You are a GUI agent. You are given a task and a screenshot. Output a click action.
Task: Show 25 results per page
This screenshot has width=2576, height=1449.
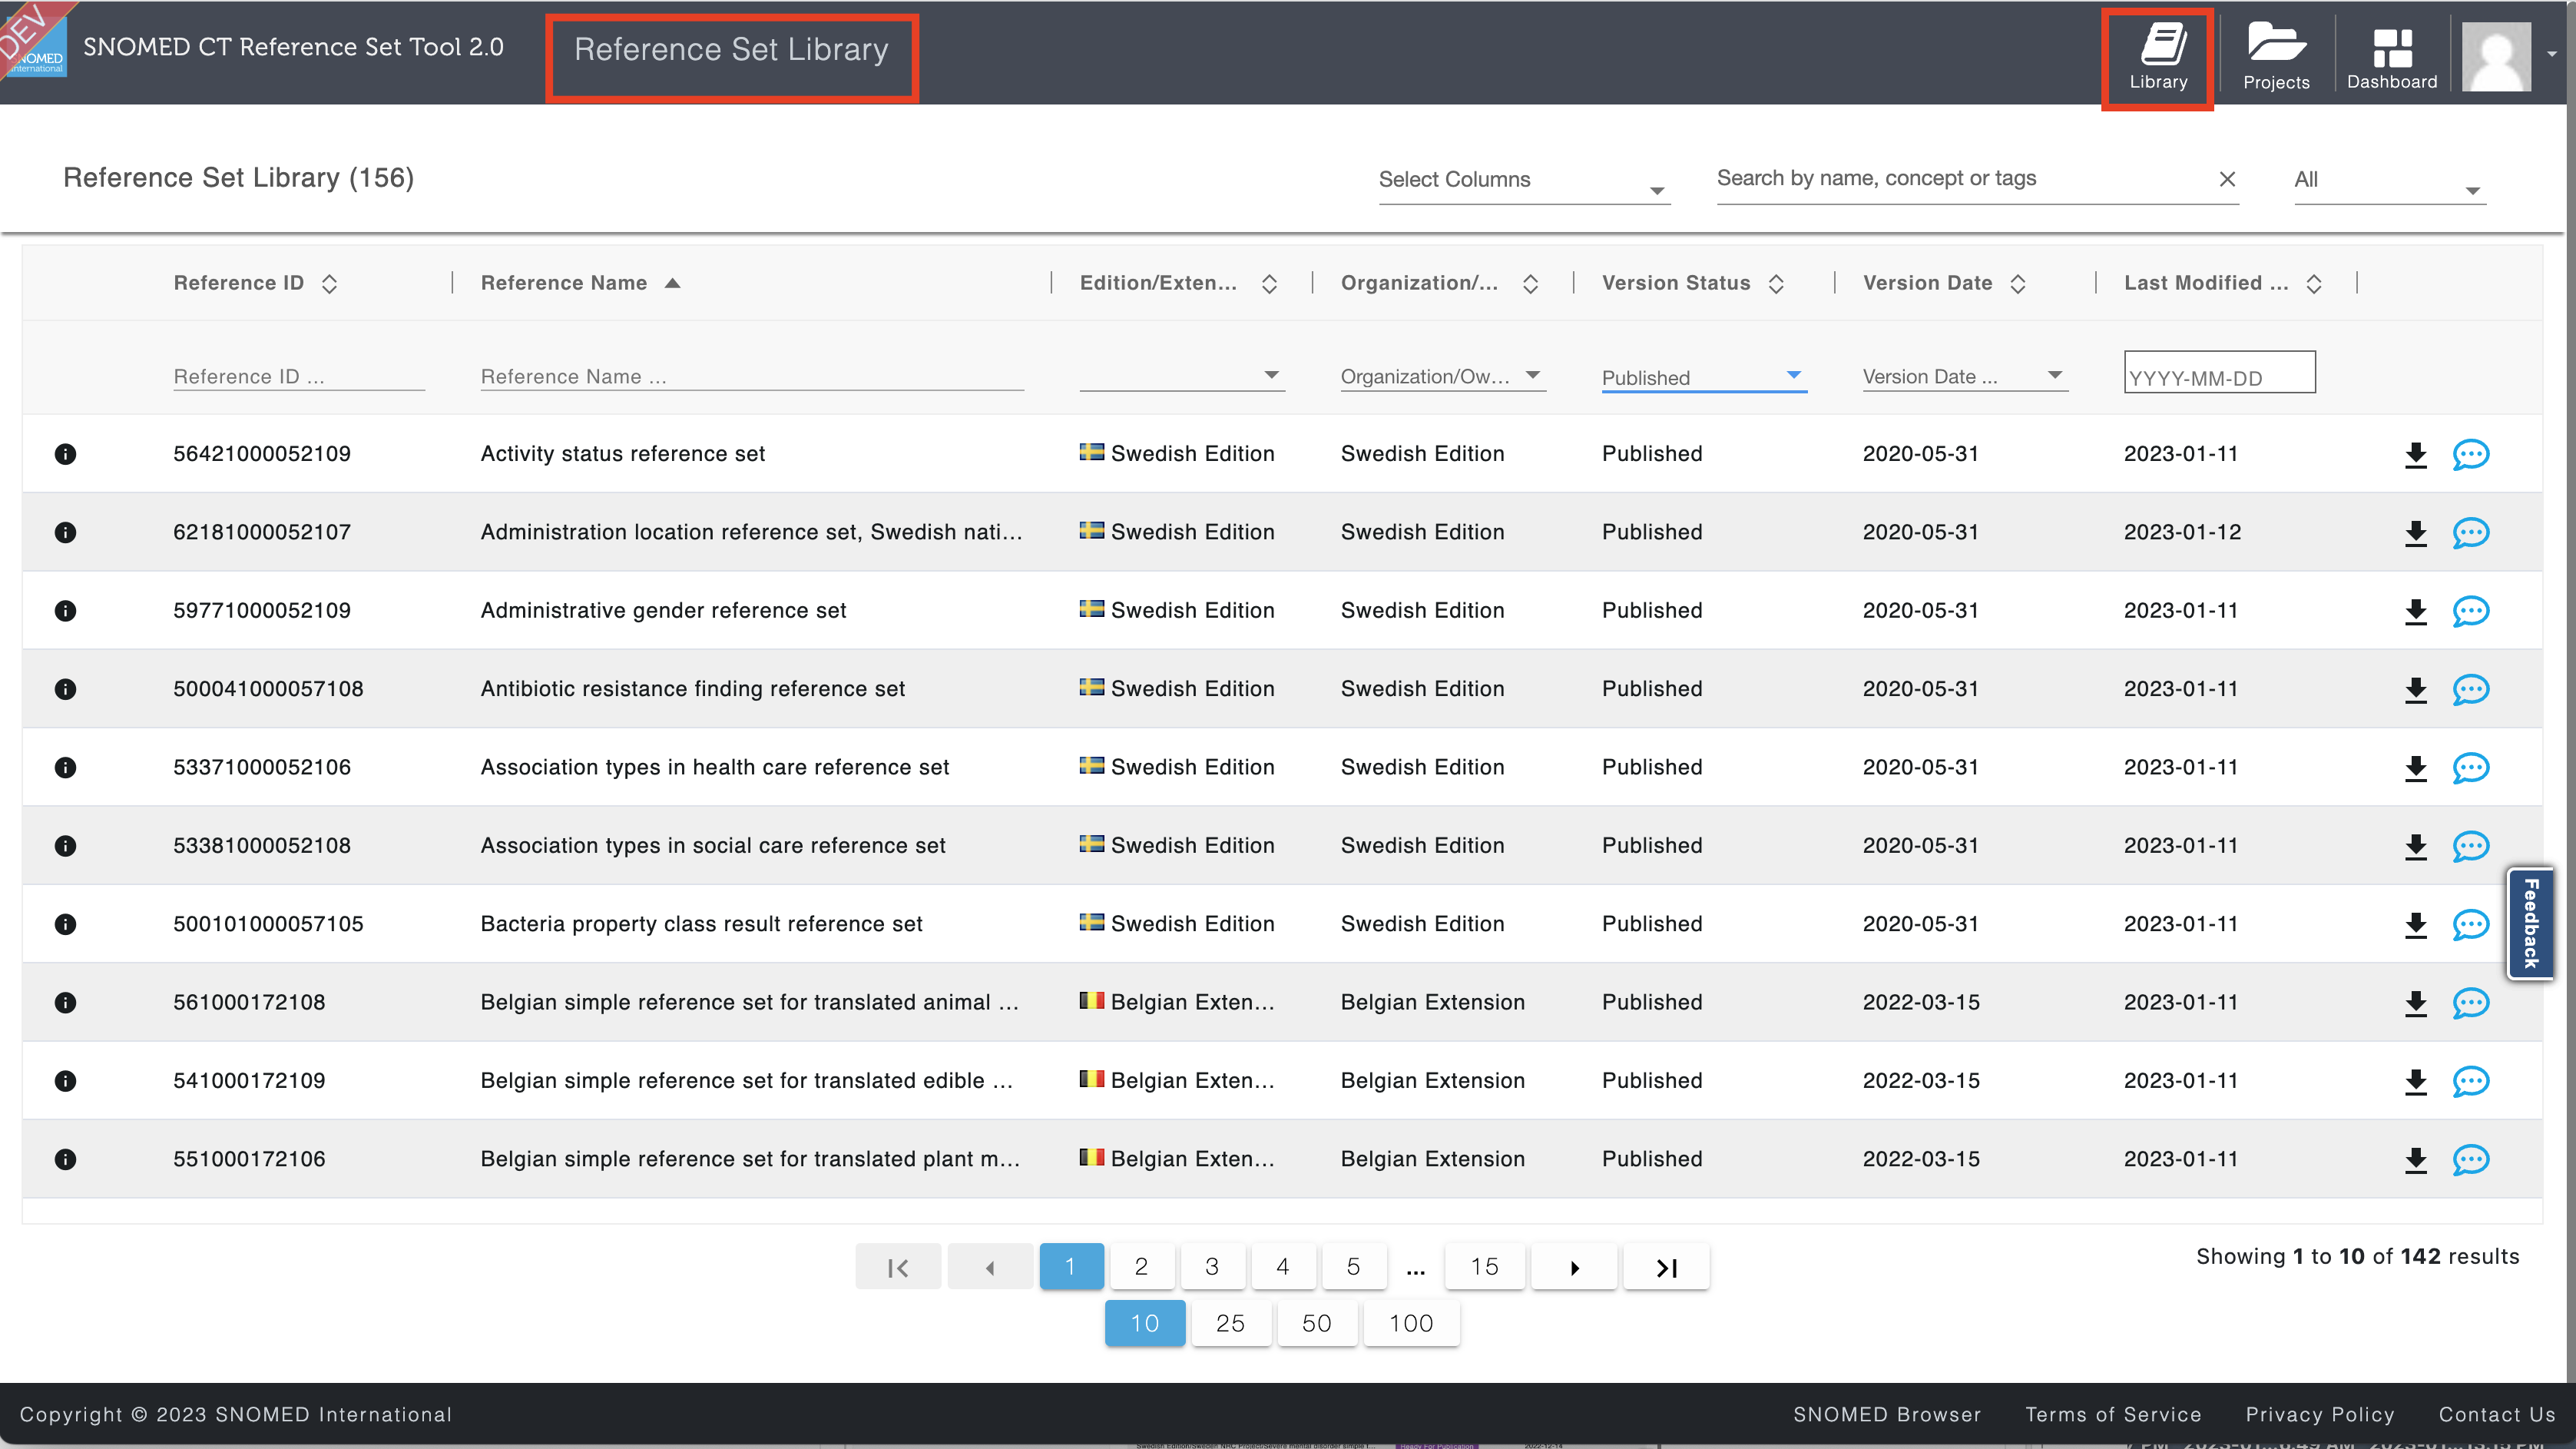(1231, 1324)
